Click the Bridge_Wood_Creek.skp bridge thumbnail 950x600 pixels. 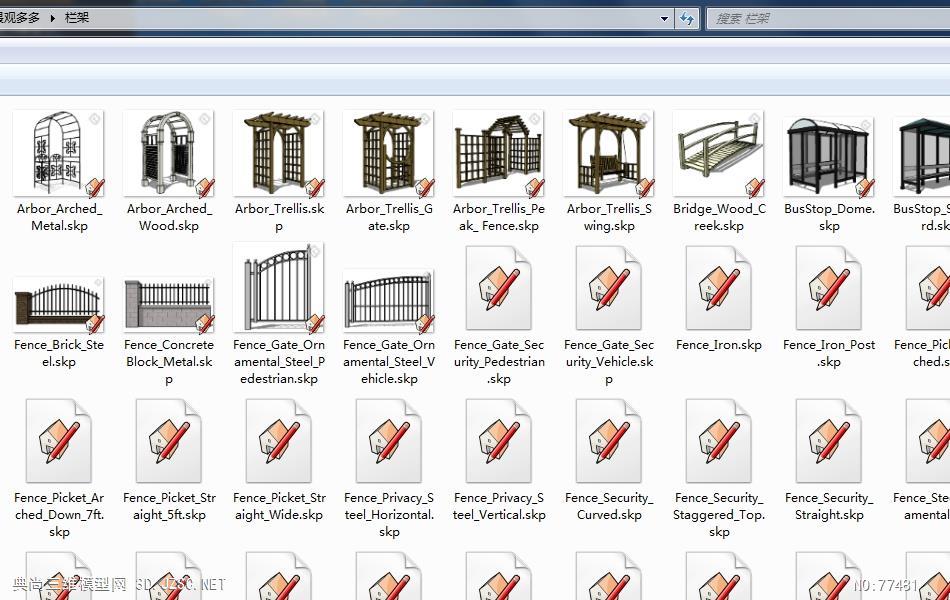pyautogui.click(x=719, y=153)
